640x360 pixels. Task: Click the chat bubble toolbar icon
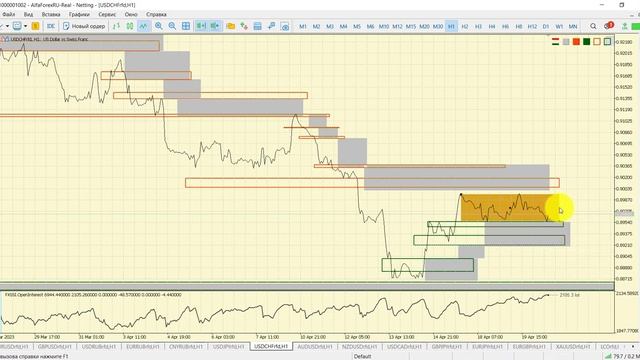pyautogui.click(x=17, y=26)
